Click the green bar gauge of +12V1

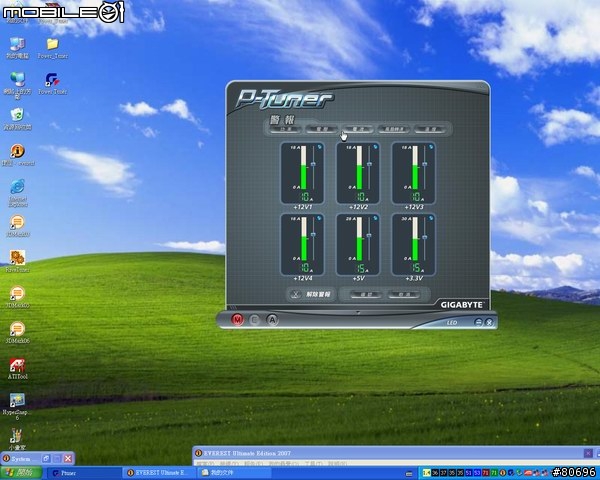[303, 168]
